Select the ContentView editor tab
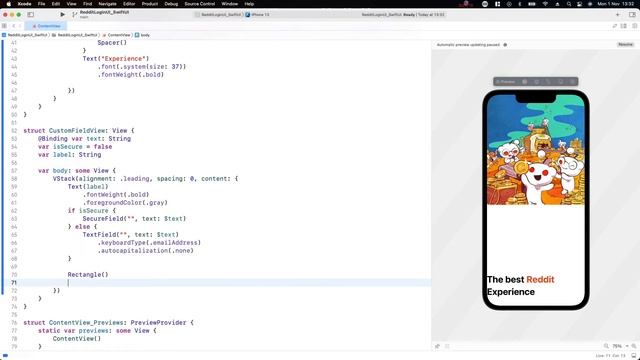 [x=46, y=26]
